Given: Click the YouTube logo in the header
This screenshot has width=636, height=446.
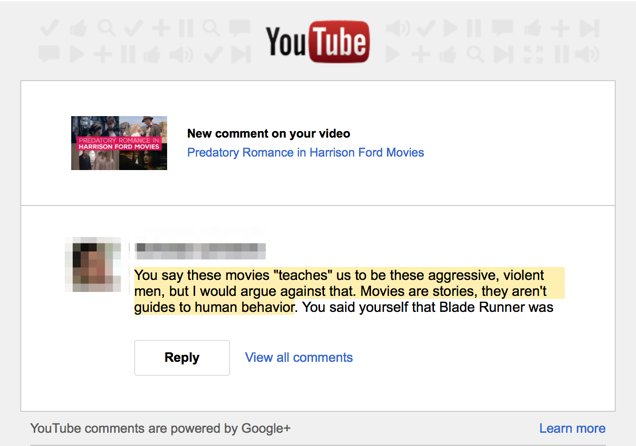Looking at the screenshot, I should (318, 42).
